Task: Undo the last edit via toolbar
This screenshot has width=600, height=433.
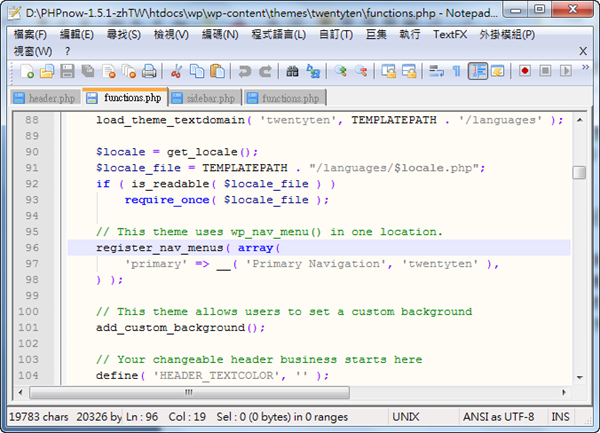Action: 244,72
